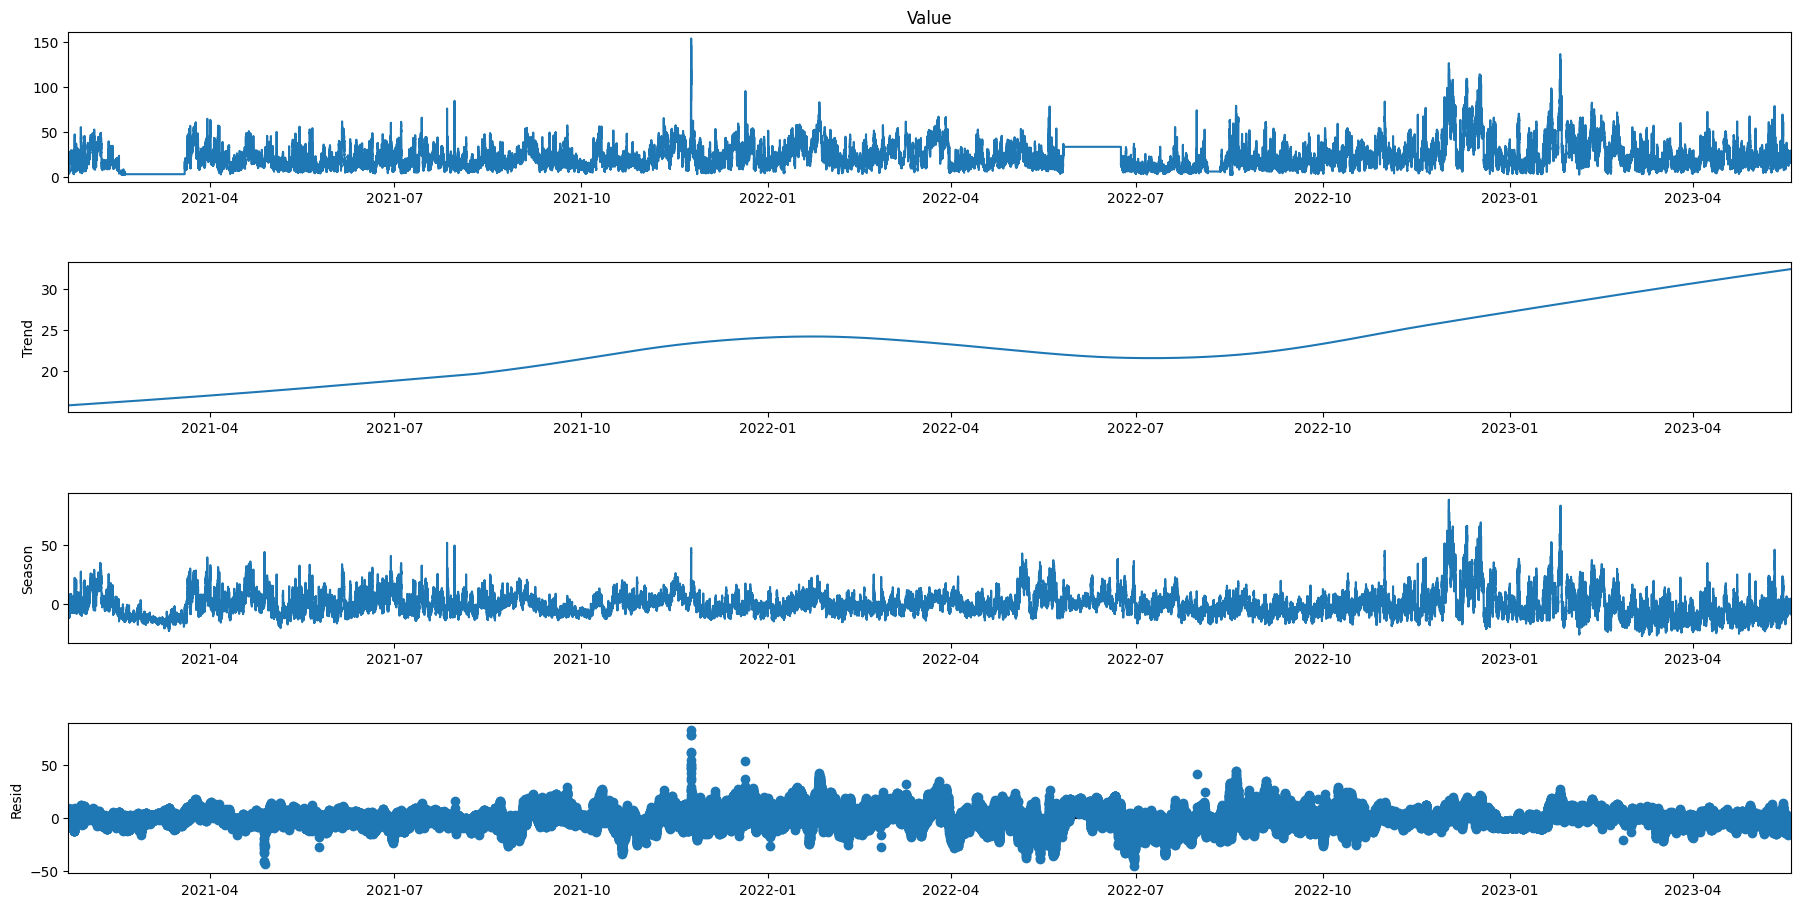
Task: Select the 0 tick on the Season plot
Action: 56,605
